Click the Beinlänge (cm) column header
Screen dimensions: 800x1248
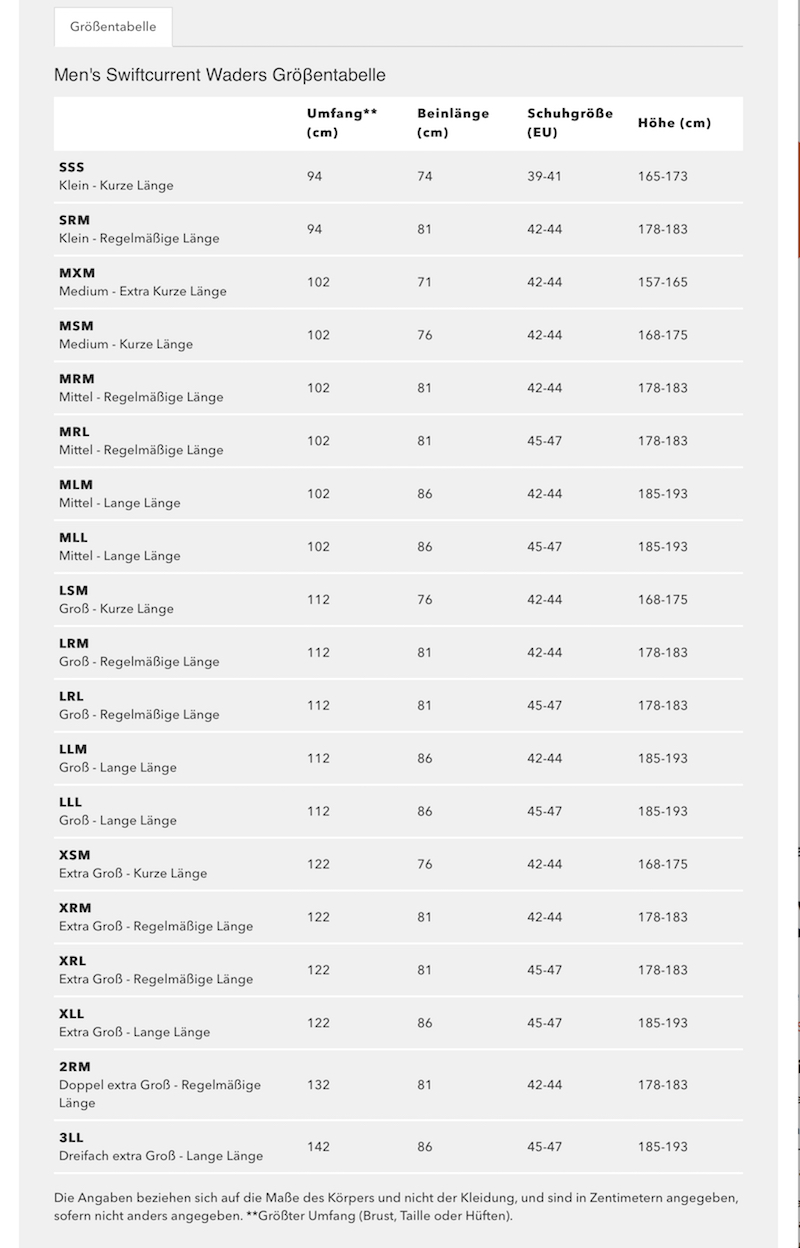[x=452, y=123]
